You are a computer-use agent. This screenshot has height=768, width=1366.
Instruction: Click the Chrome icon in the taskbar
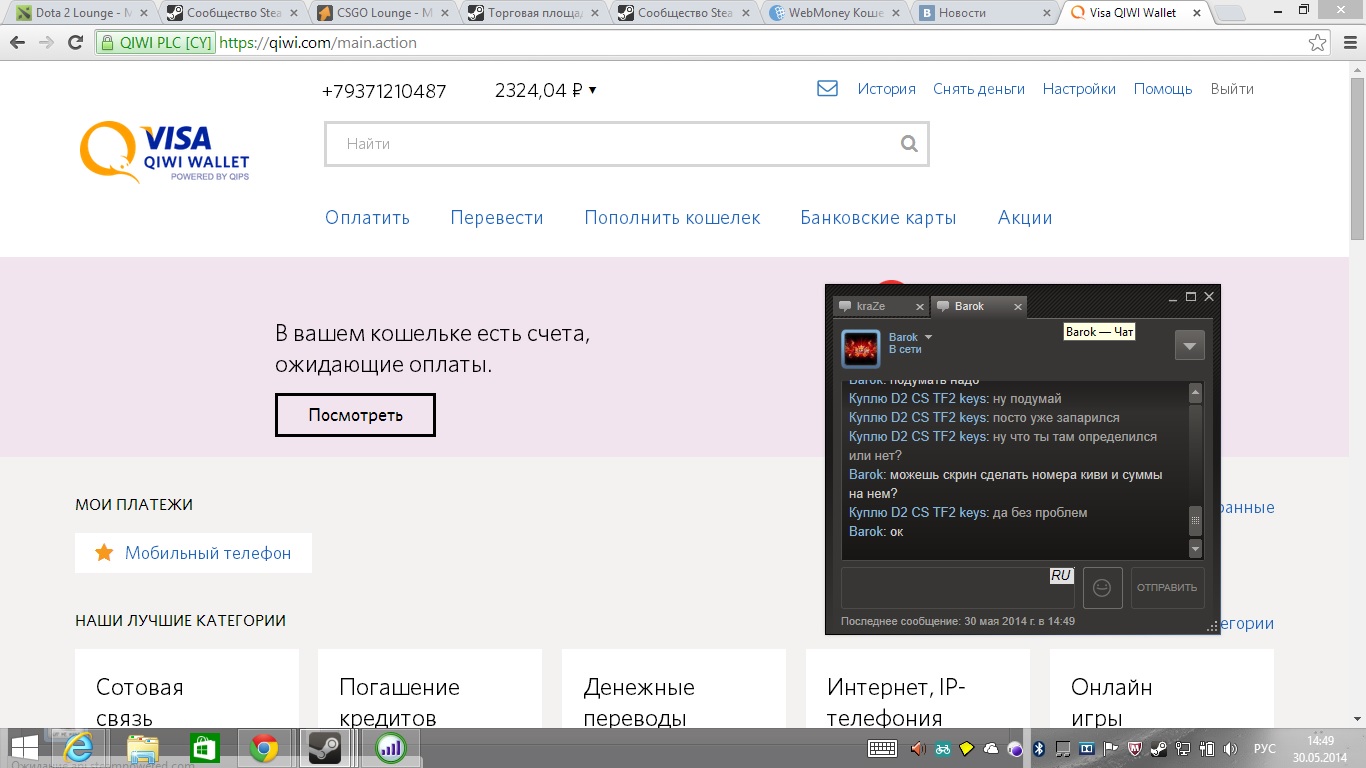[x=264, y=748]
